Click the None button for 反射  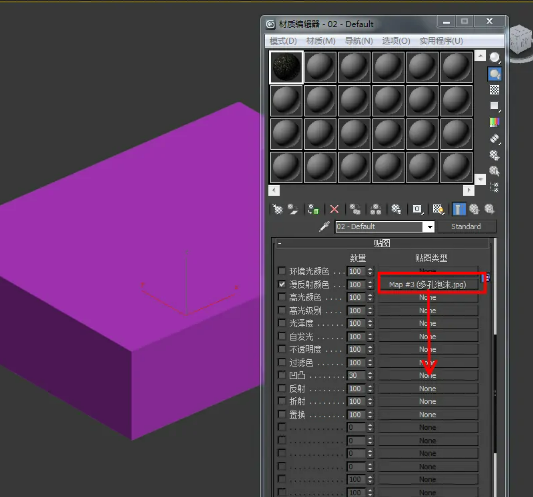(428, 389)
